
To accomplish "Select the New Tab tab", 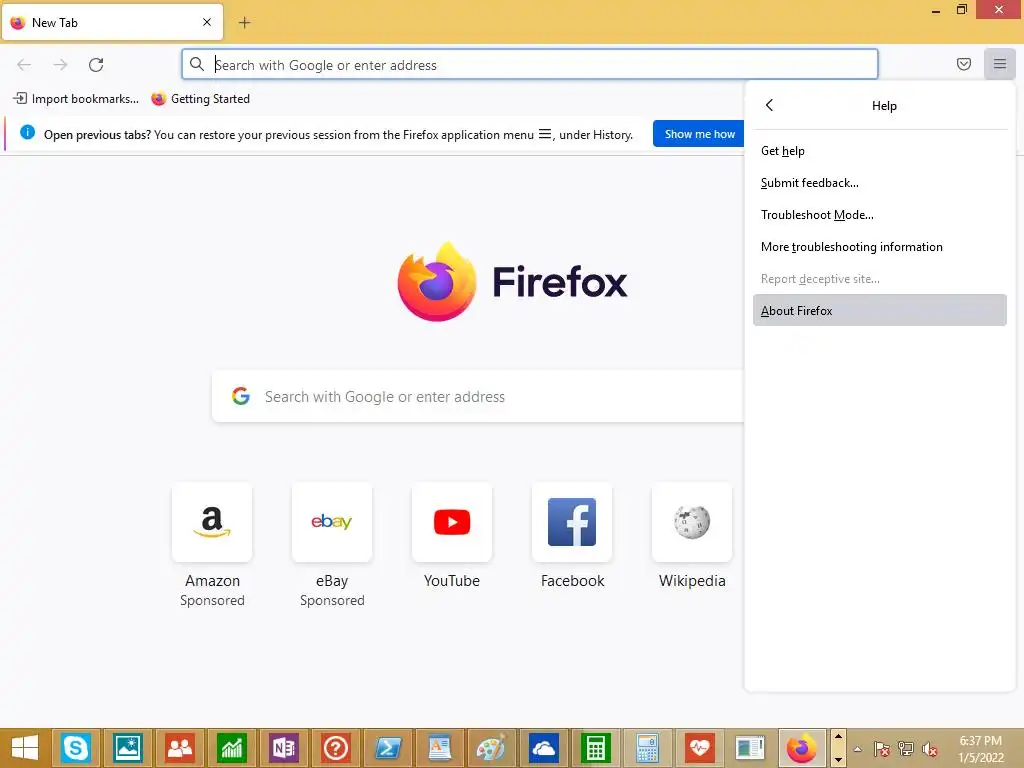I will pyautogui.click(x=112, y=22).
